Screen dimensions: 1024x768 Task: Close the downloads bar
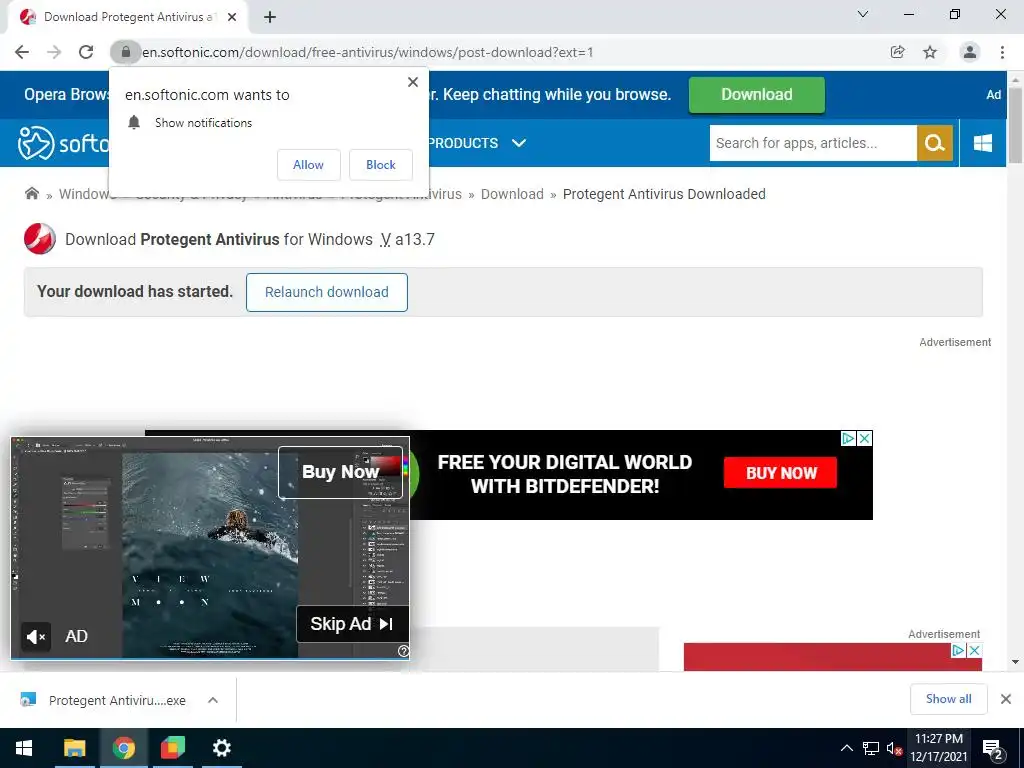pos(1006,699)
